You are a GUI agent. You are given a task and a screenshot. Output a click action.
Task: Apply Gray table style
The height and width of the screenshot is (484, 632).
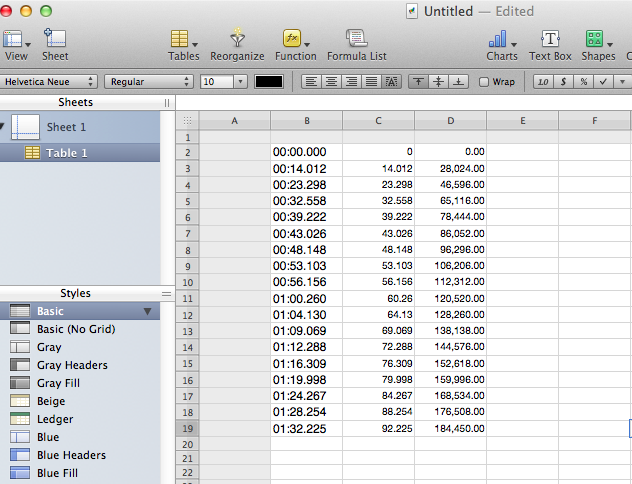[80, 347]
